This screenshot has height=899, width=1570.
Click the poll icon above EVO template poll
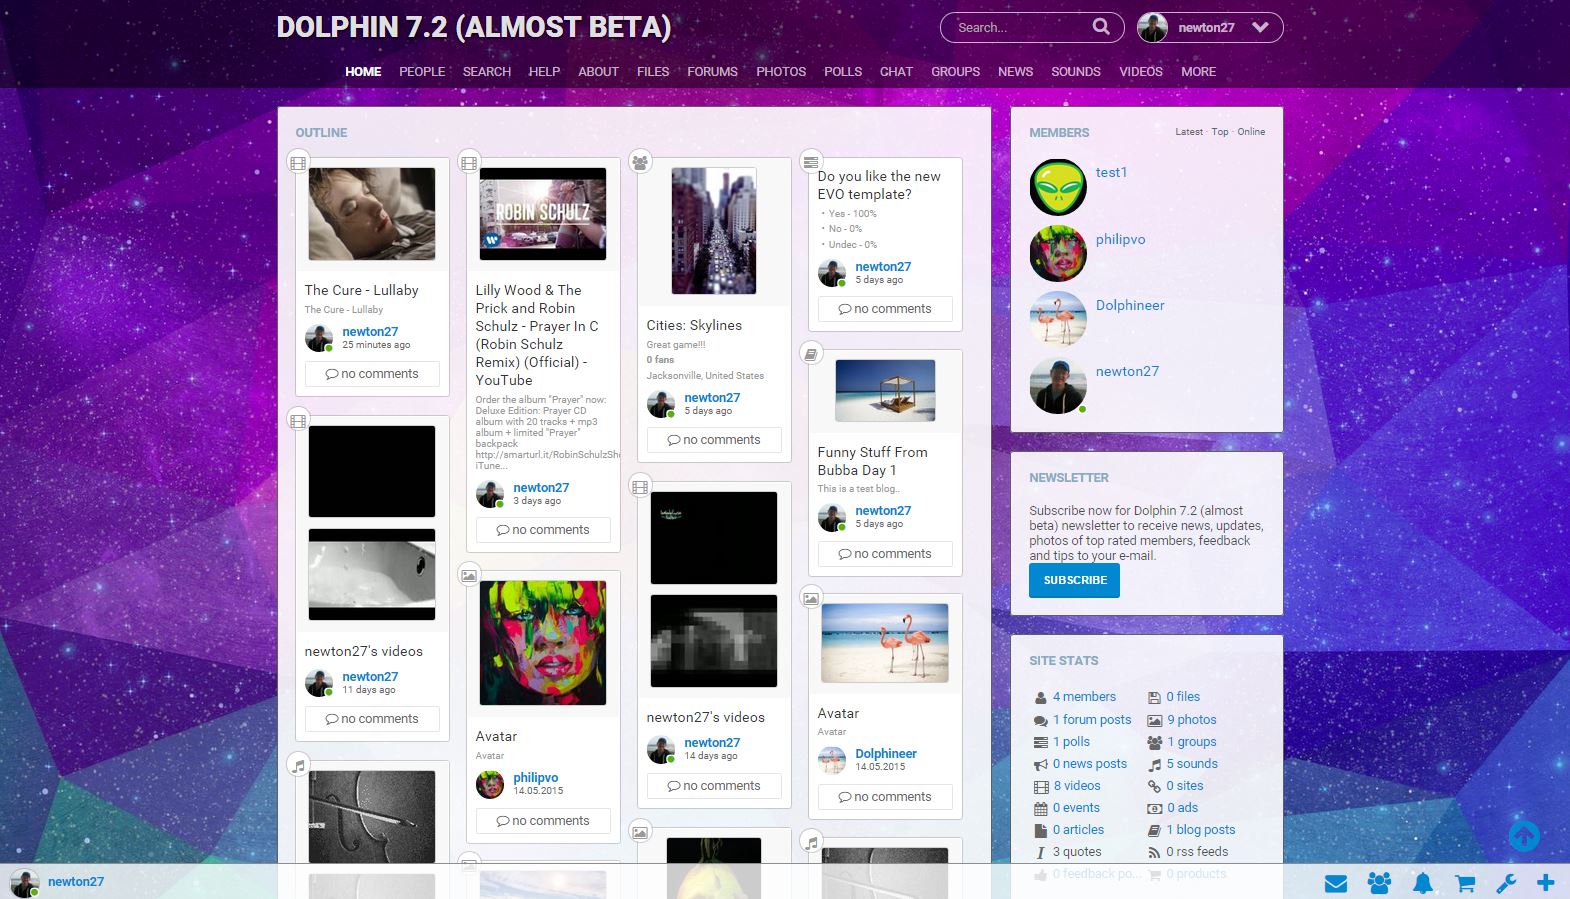[x=811, y=162]
